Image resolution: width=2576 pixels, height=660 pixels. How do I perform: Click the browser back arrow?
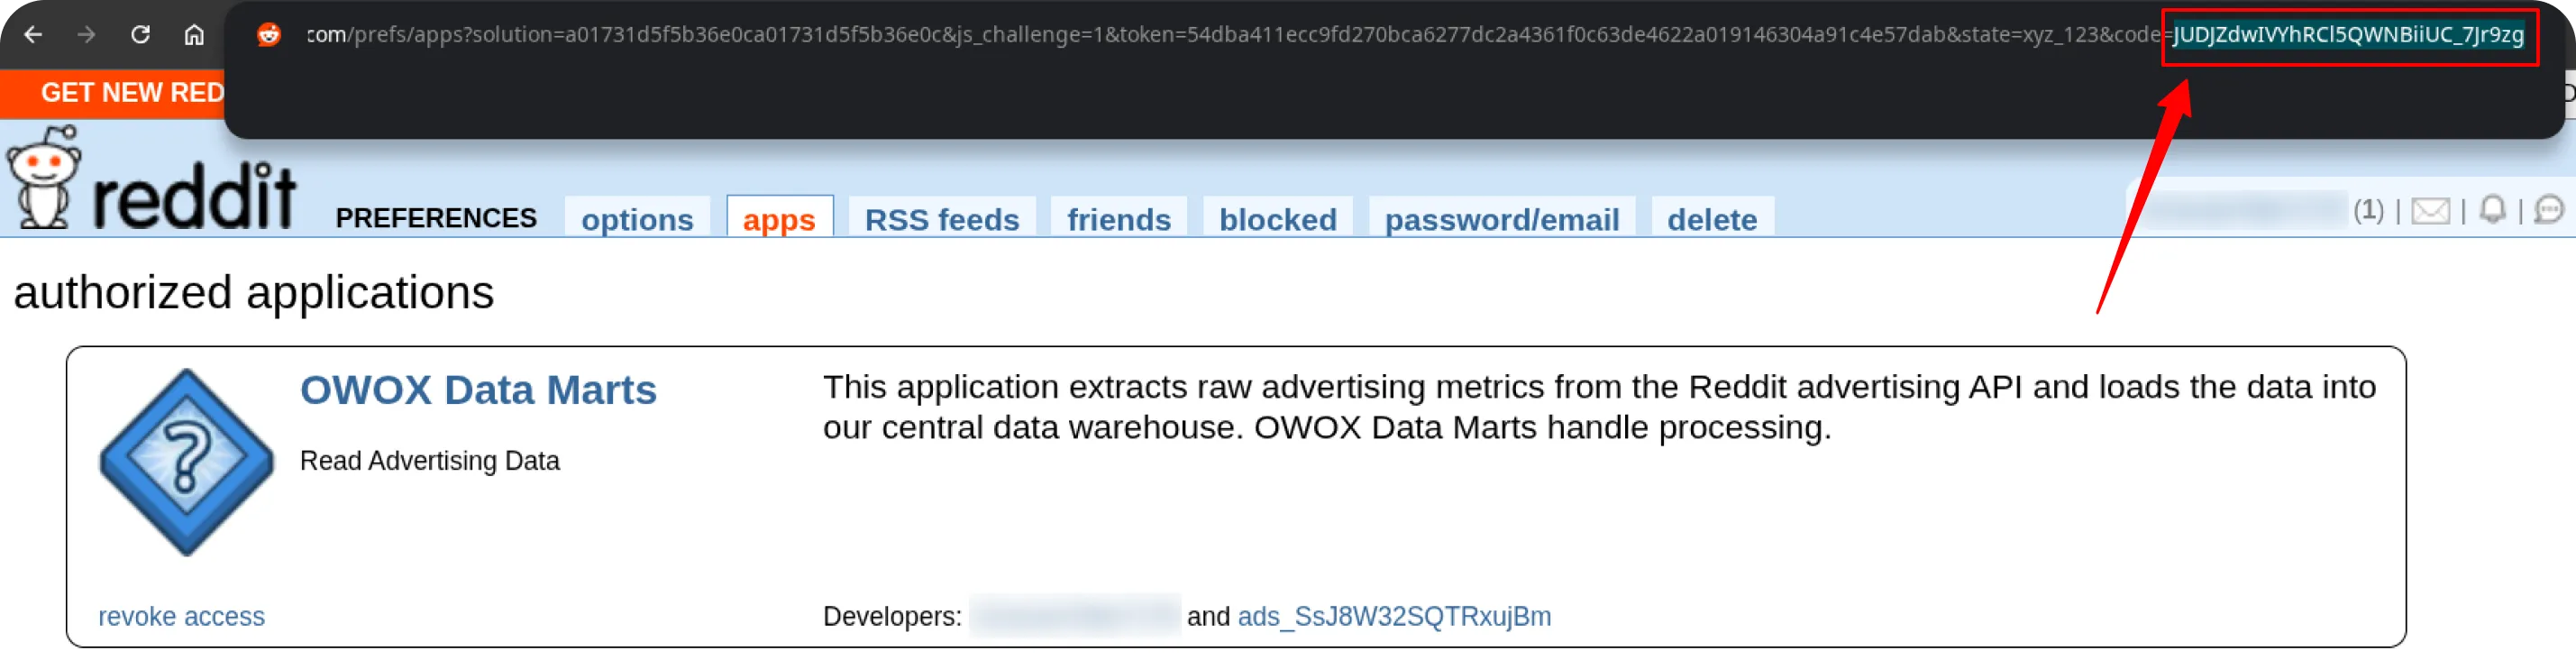[x=33, y=35]
